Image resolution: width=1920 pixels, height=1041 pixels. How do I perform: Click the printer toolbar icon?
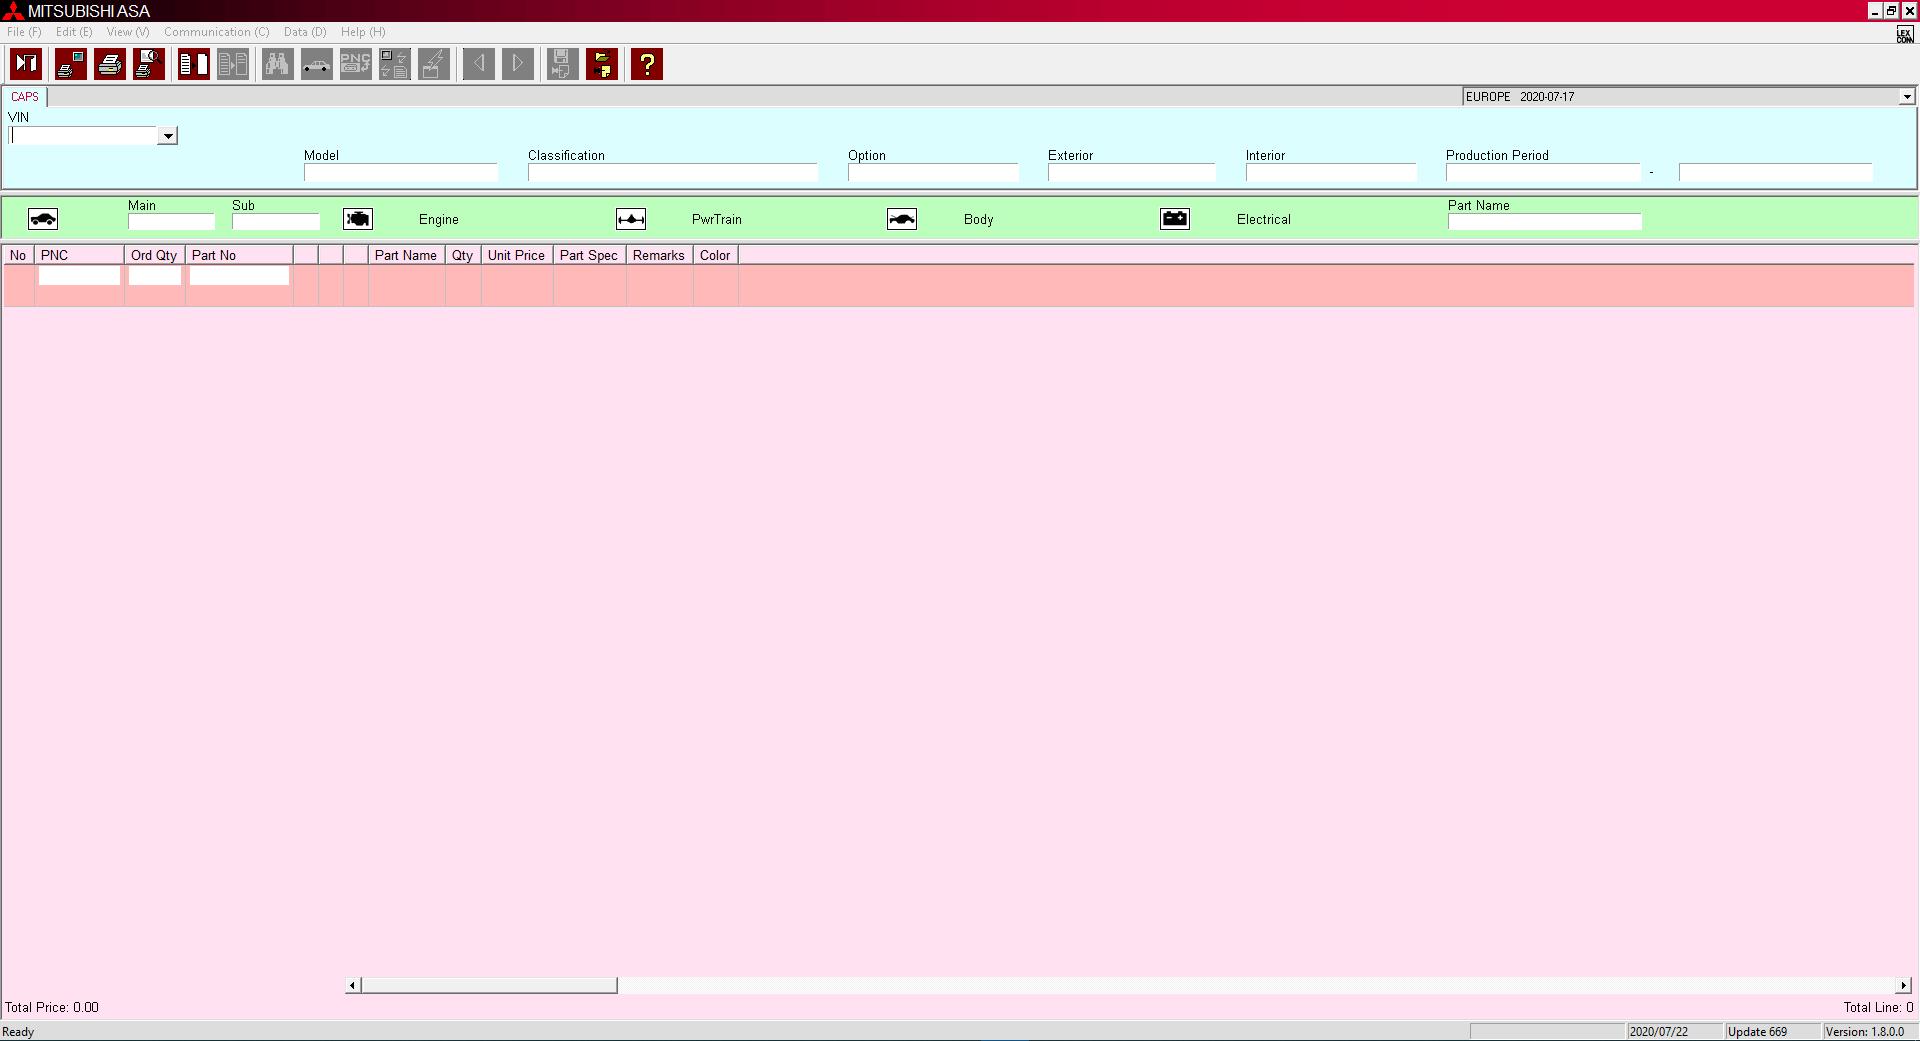110,65
